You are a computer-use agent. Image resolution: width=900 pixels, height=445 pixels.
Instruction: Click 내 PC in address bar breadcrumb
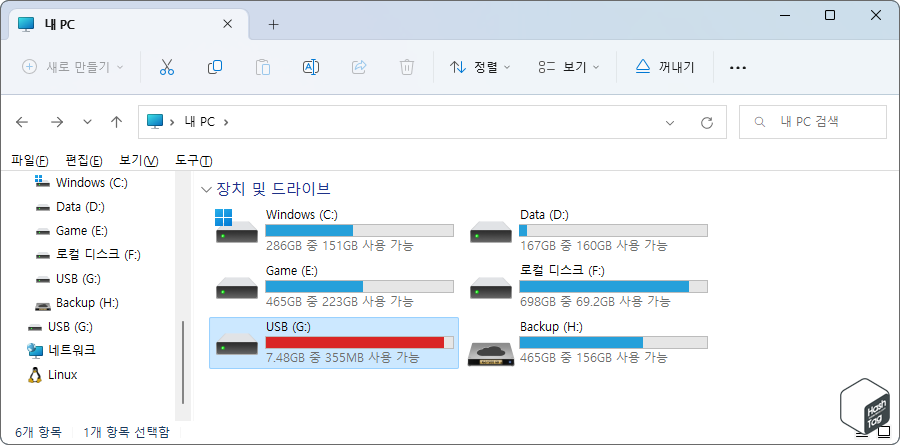pos(200,122)
